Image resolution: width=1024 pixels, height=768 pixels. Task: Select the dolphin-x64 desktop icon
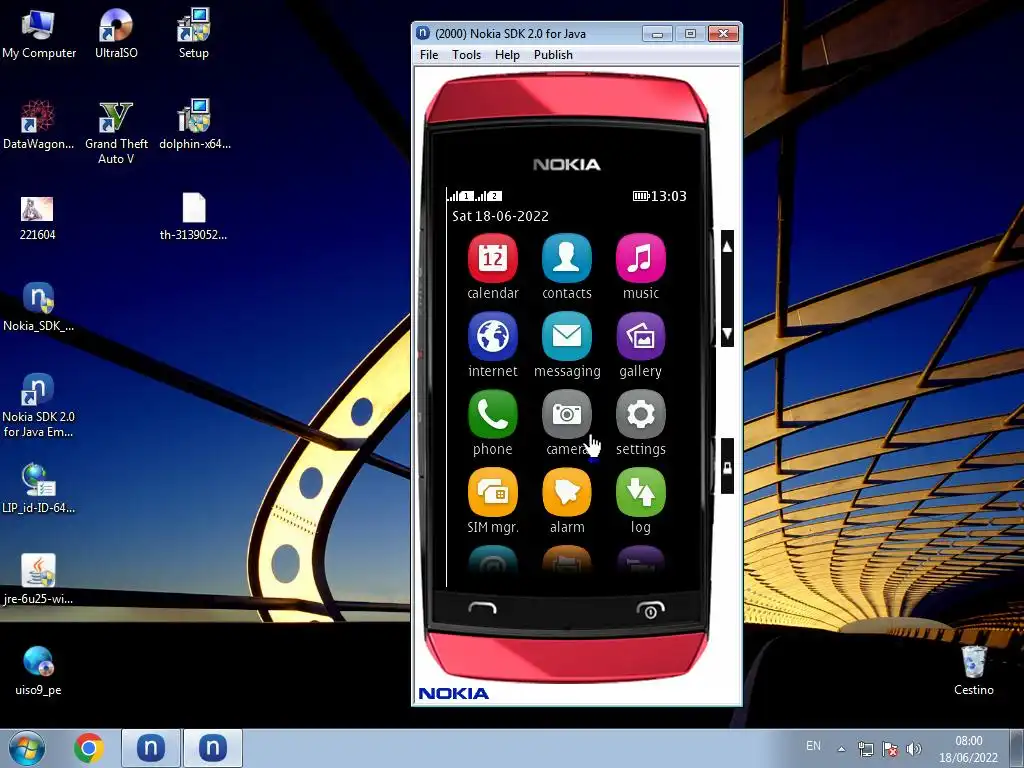click(195, 125)
